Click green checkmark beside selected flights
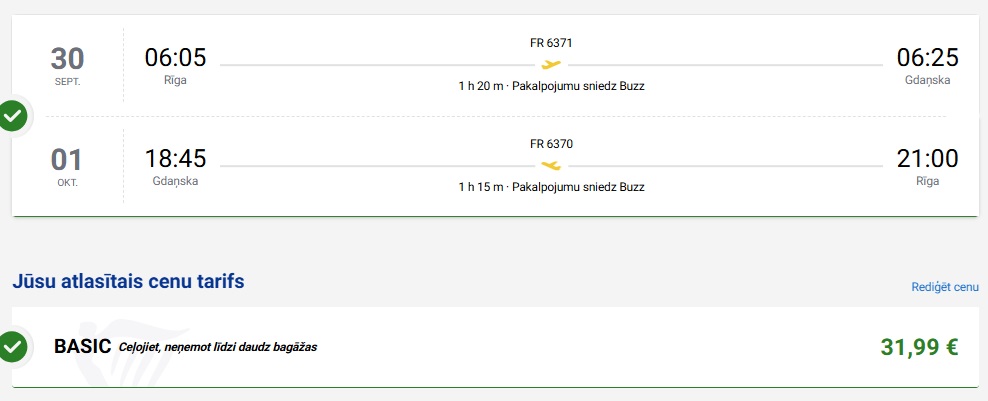The image size is (988, 401). click(13, 116)
